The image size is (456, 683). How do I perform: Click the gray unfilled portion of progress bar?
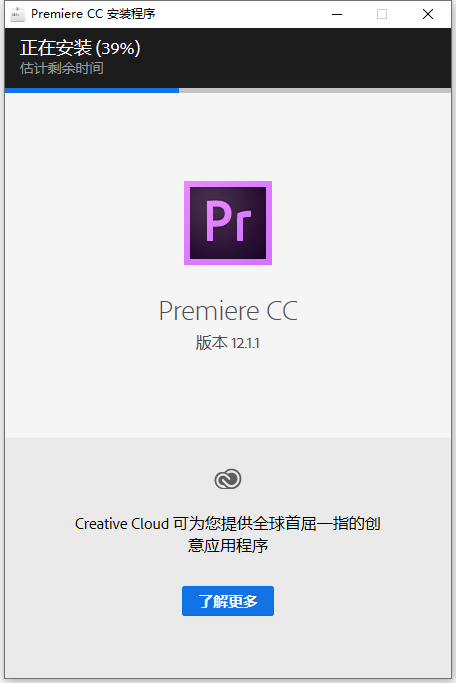(x=315, y=90)
